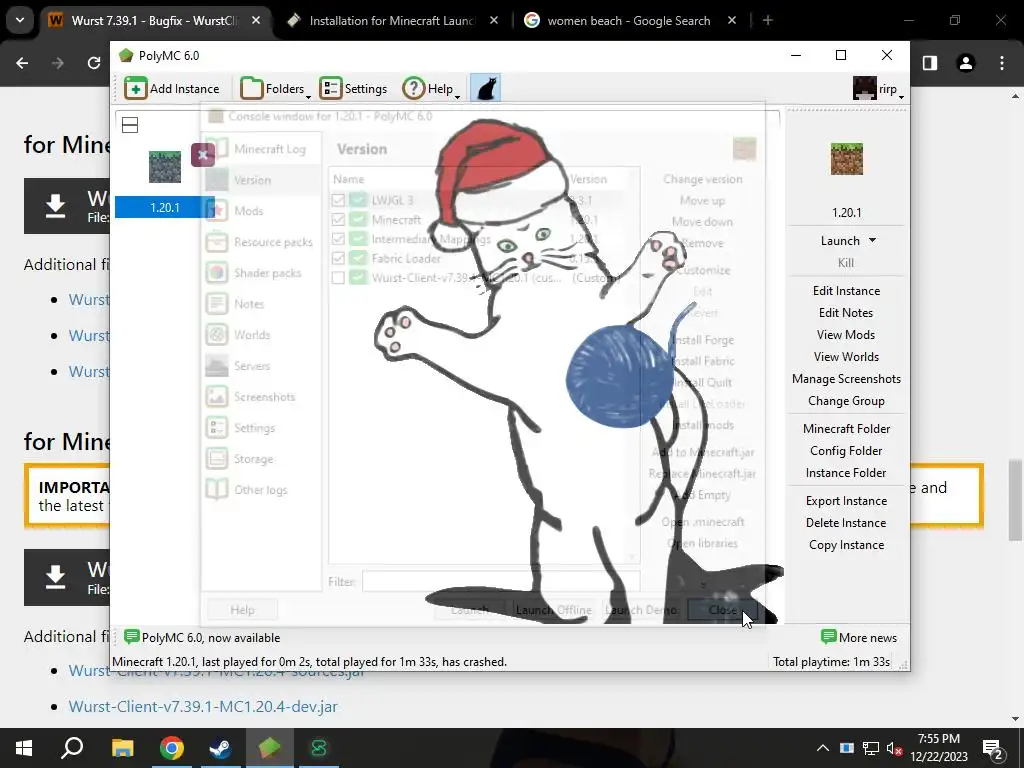The height and width of the screenshot is (768, 1024).
Task: Open a new browser tab
Action: [x=768, y=20]
